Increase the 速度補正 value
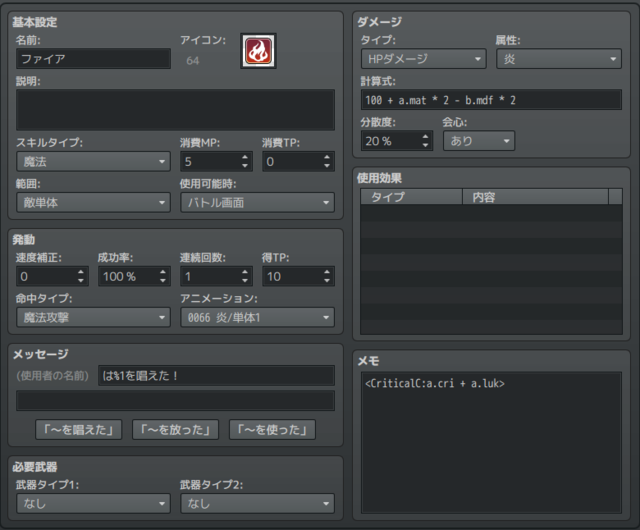The image size is (640, 530). coord(81,272)
